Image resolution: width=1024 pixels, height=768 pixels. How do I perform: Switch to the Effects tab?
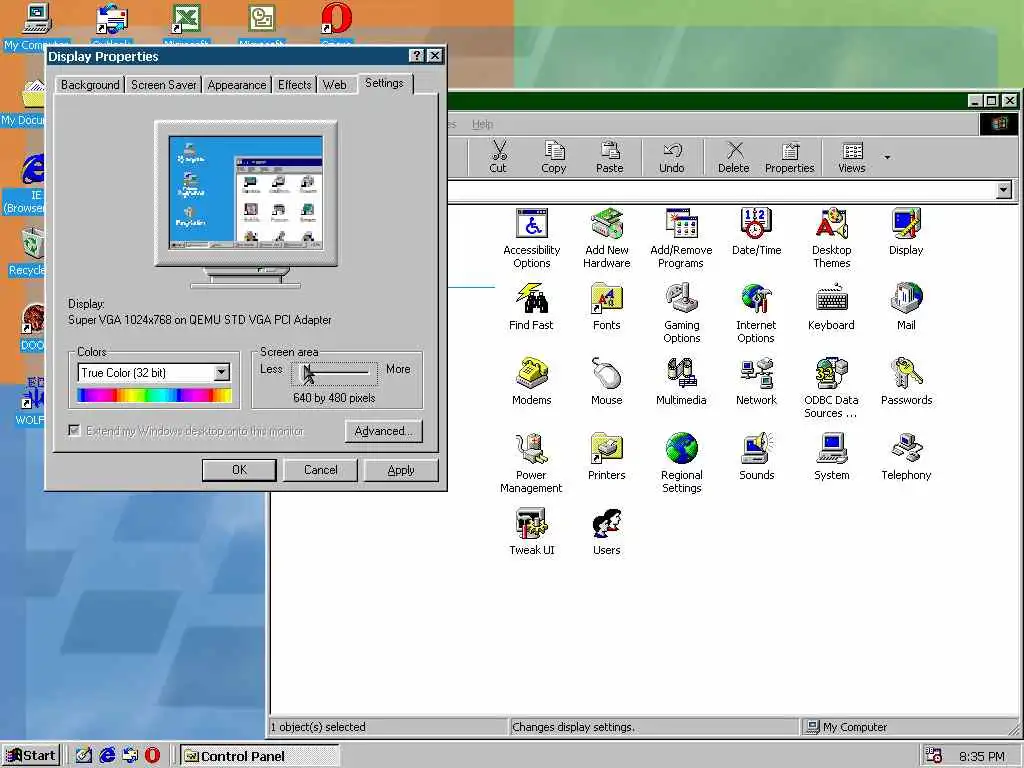(295, 85)
